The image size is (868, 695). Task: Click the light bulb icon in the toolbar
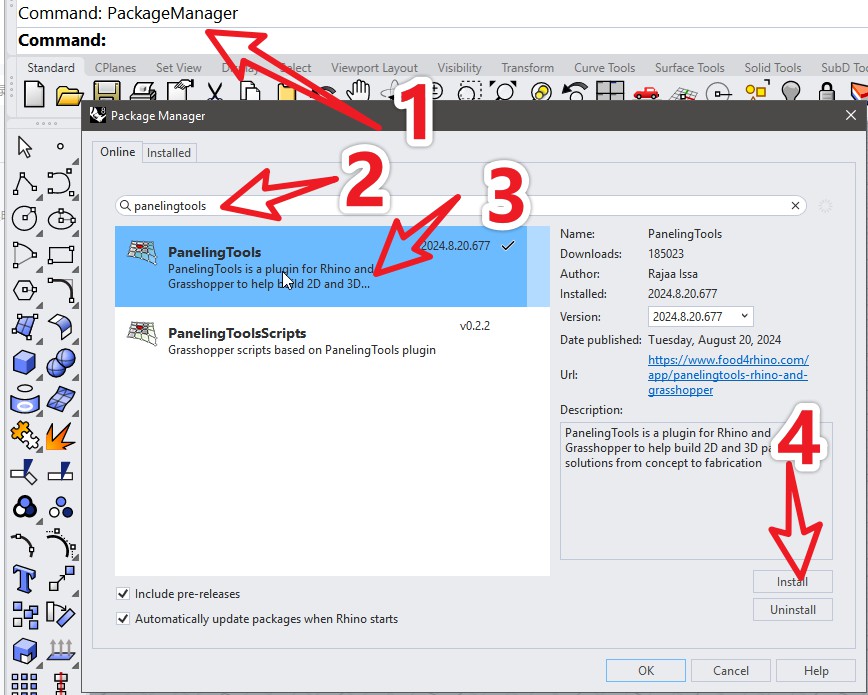(x=790, y=91)
